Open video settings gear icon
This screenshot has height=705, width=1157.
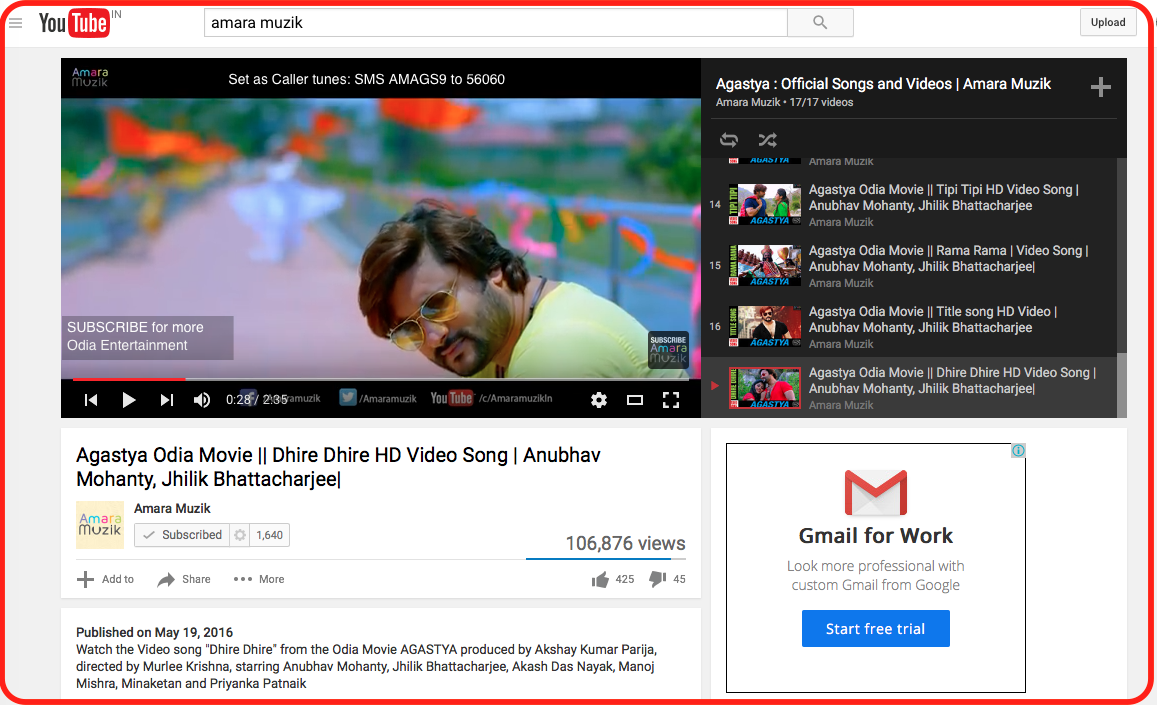tap(599, 400)
